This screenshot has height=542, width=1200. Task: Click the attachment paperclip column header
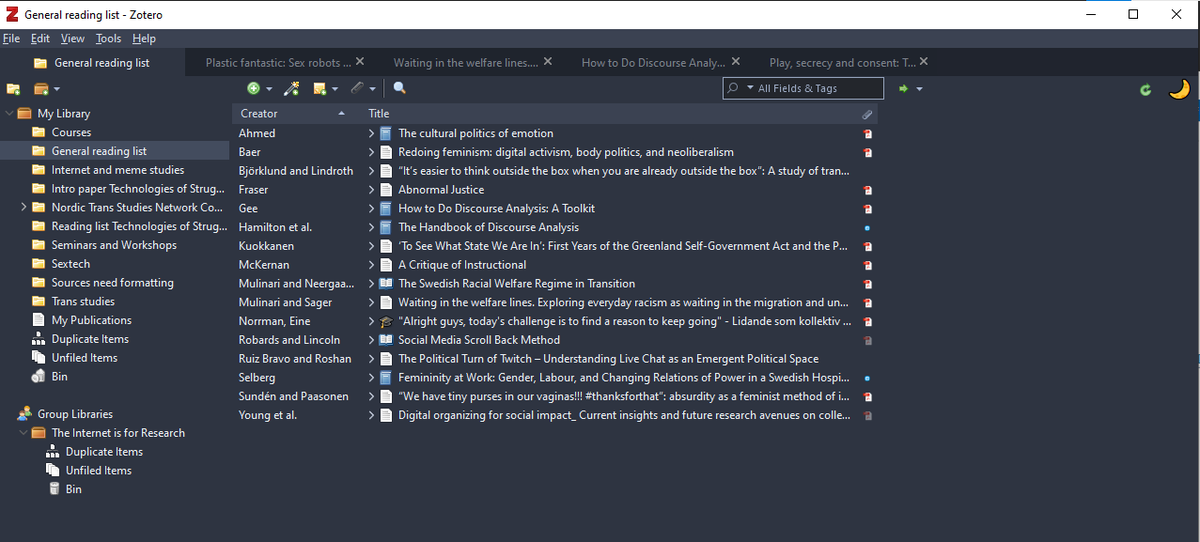(867, 114)
